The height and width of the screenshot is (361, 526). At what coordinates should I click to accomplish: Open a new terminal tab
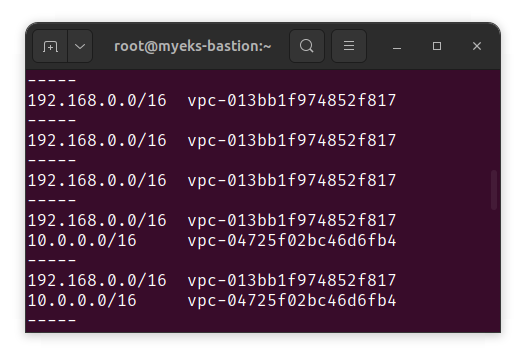coord(50,46)
